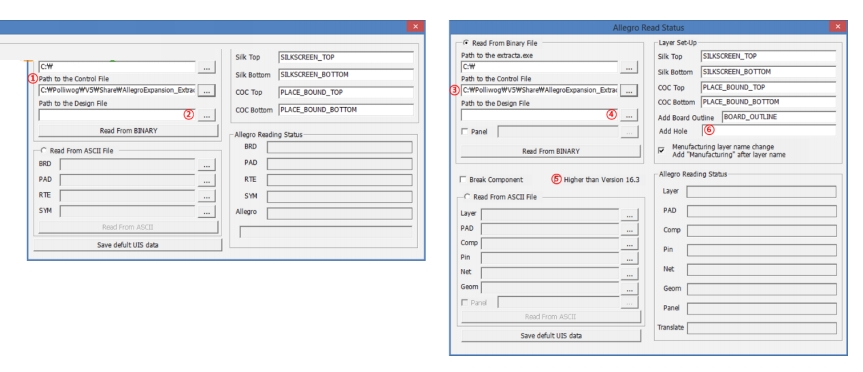Click Translate status field in Allegro Read Status

click(762, 328)
